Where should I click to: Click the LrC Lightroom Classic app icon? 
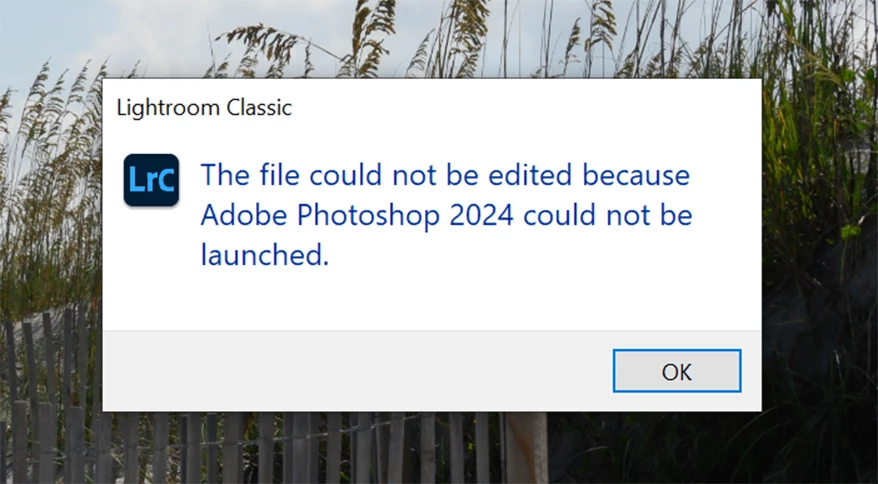[x=151, y=180]
